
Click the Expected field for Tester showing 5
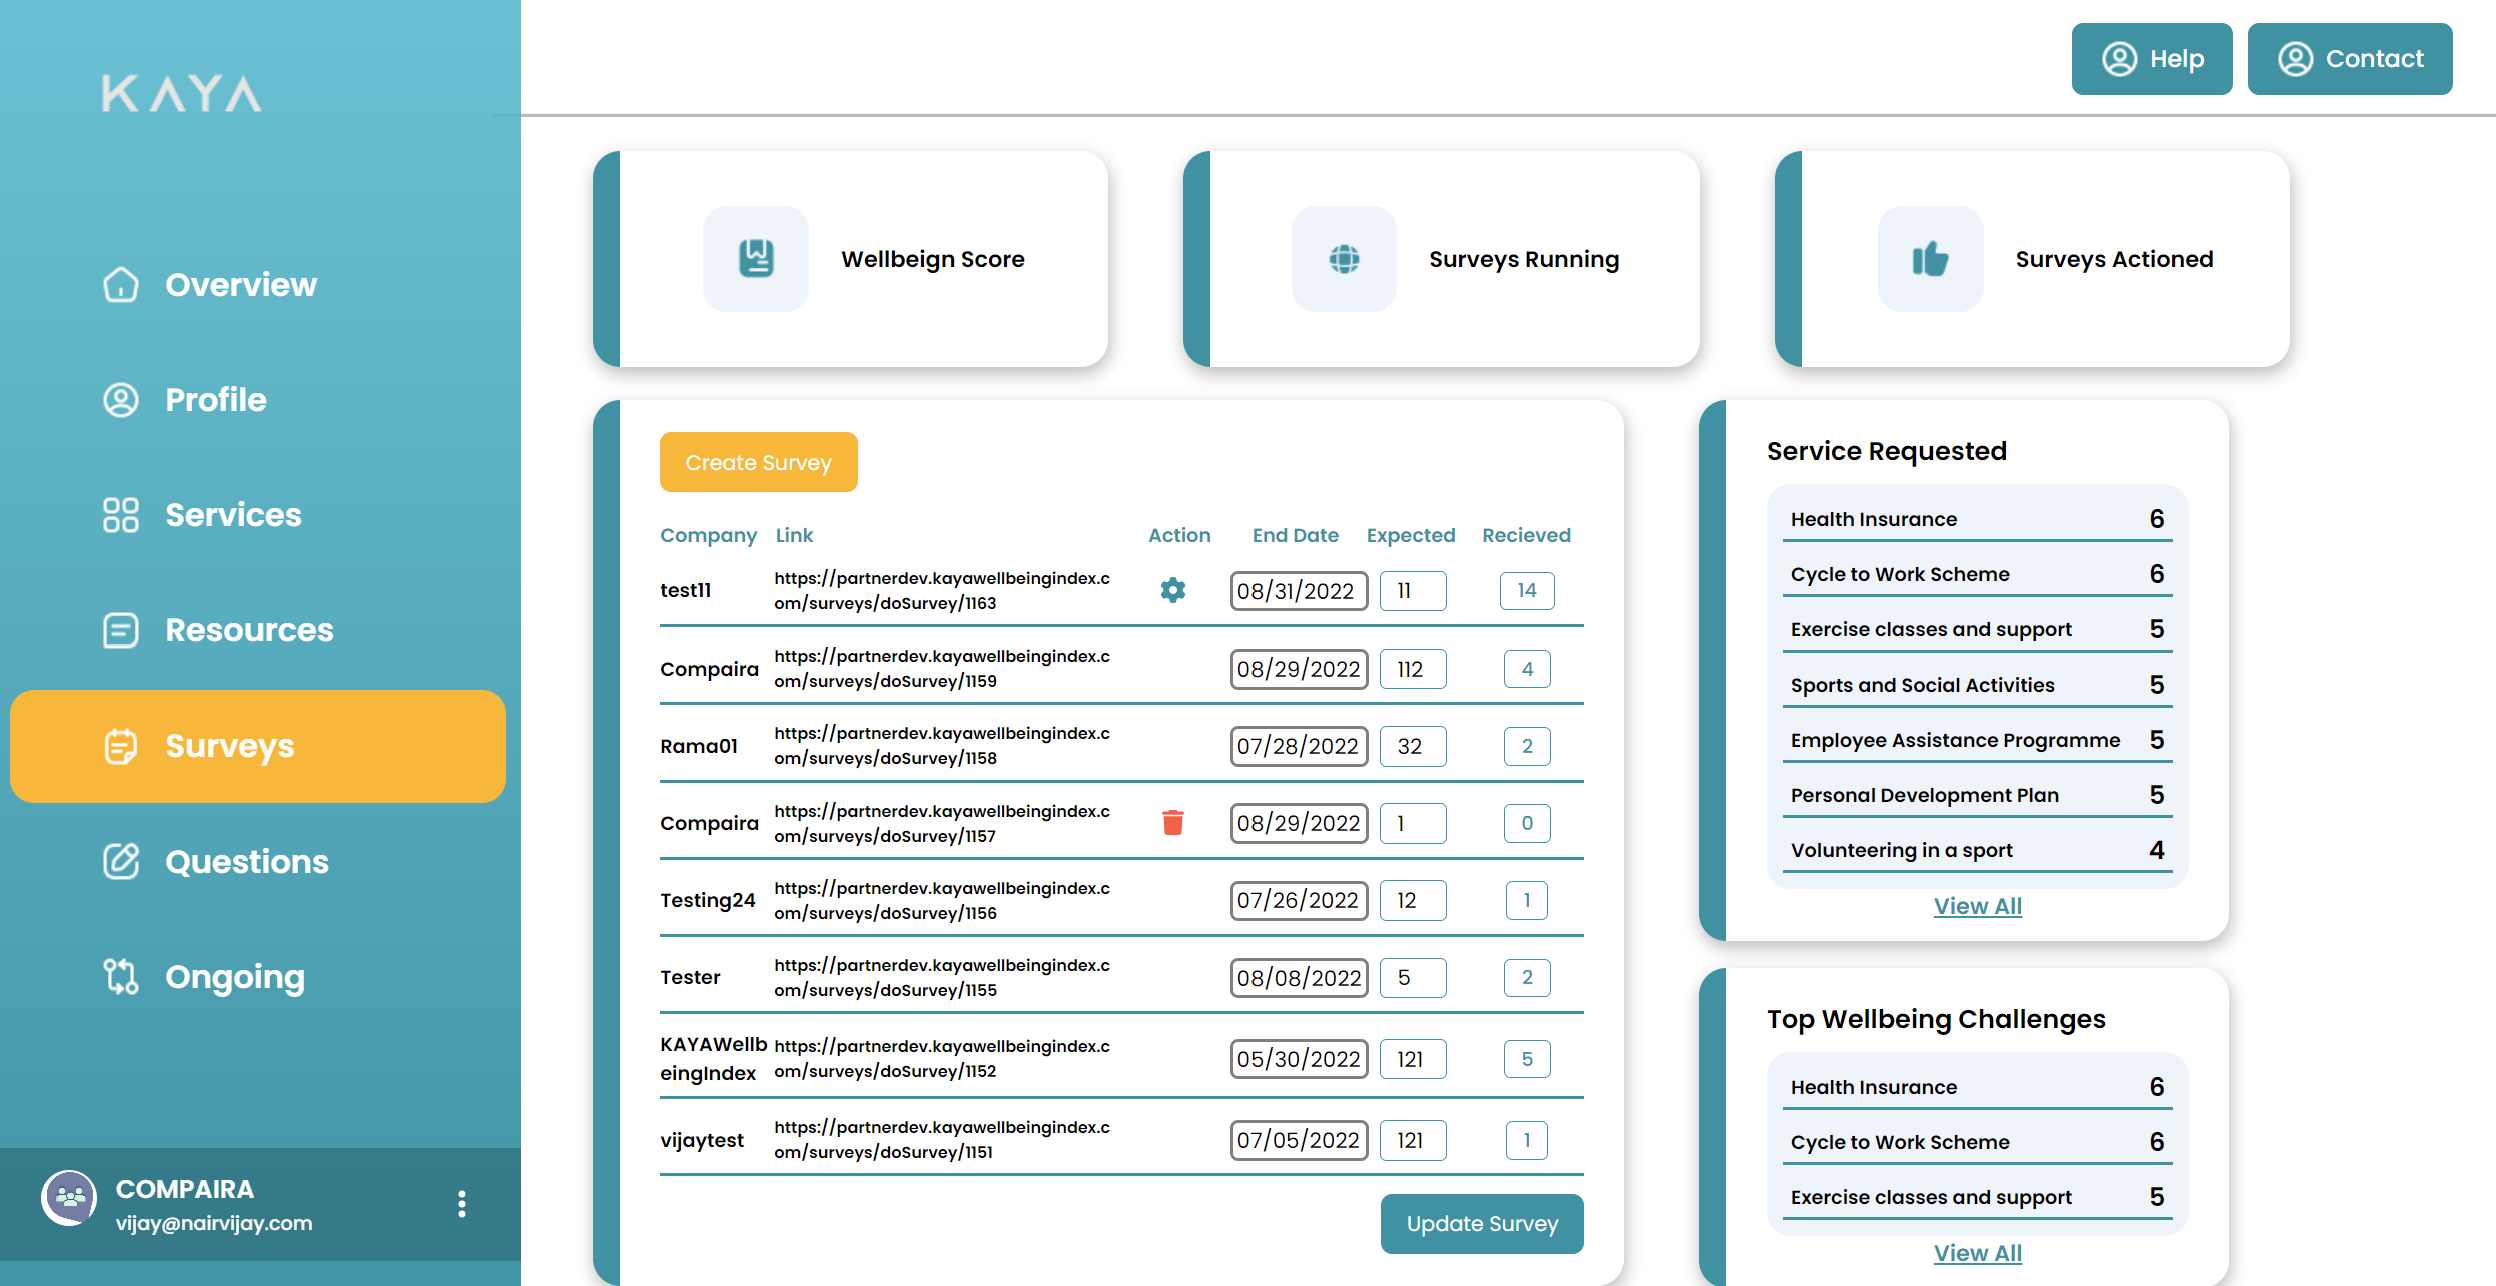1413,977
